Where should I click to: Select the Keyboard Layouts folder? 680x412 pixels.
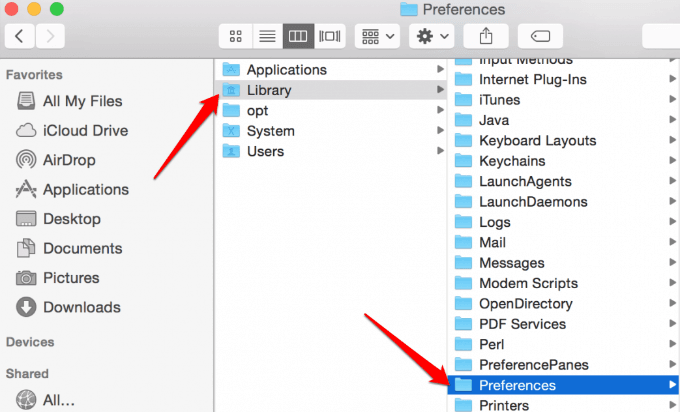pos(564,141)
